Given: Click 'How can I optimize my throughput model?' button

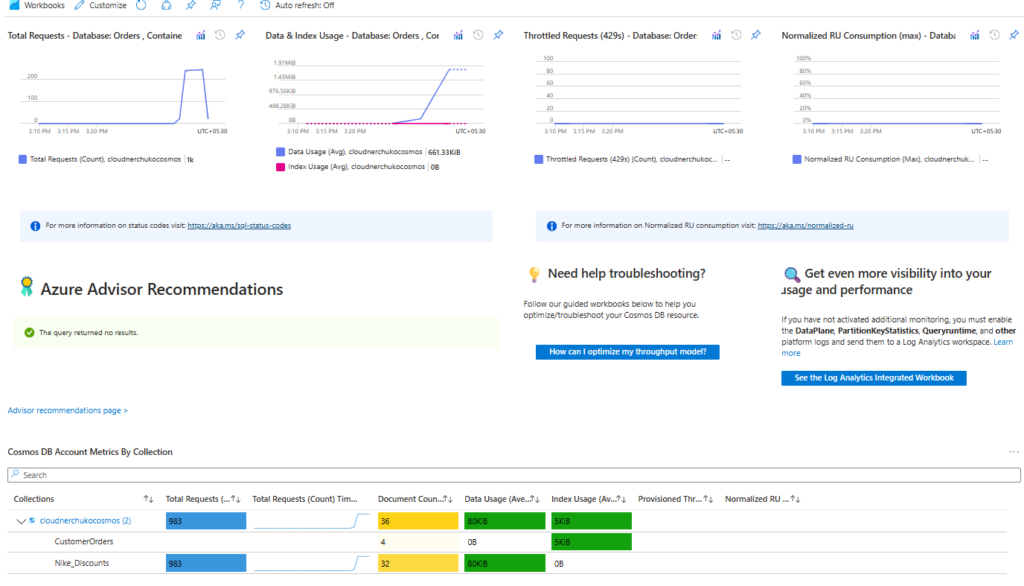Looking at the screenshot, I should [627, 352].
